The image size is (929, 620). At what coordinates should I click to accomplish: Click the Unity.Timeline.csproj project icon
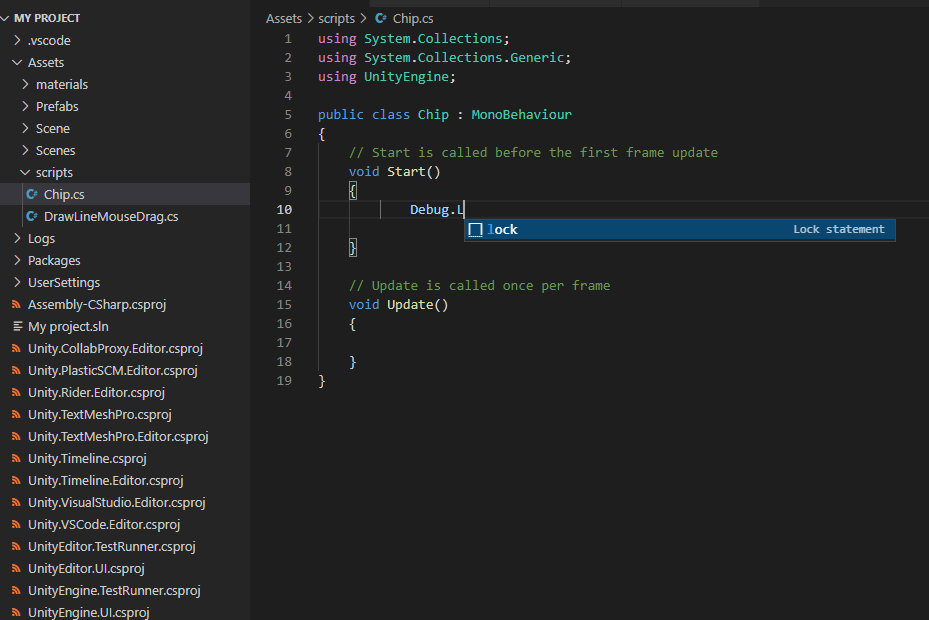tap(17, 458)
